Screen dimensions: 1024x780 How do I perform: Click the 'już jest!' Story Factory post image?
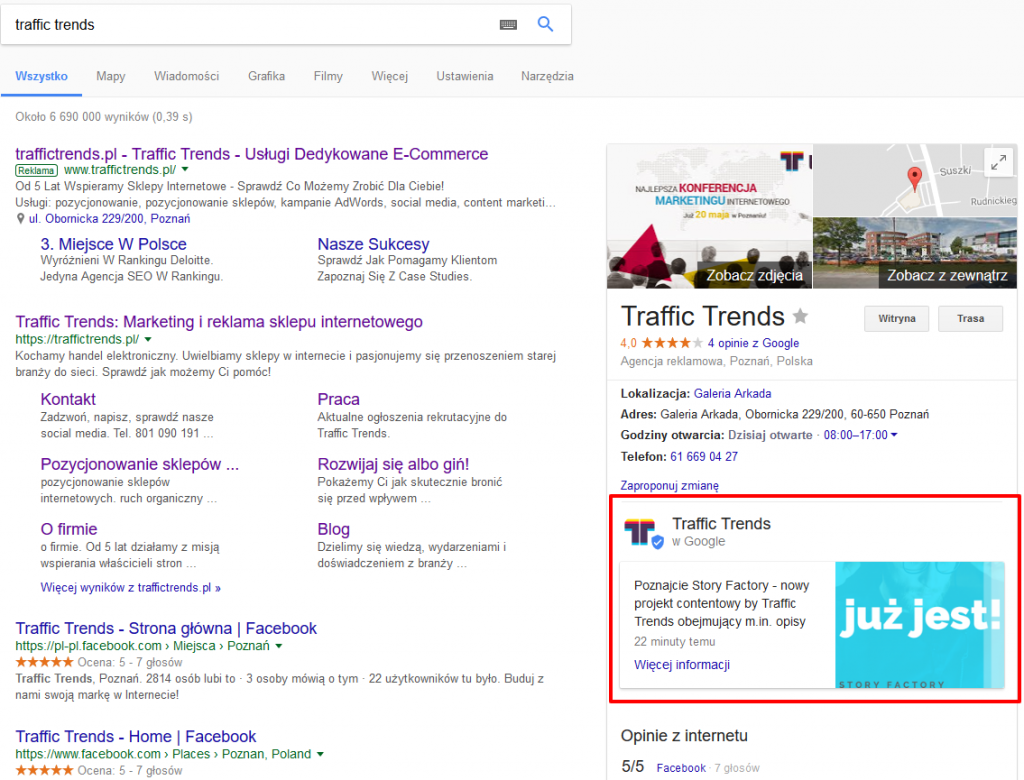click(x=920, y=625)
